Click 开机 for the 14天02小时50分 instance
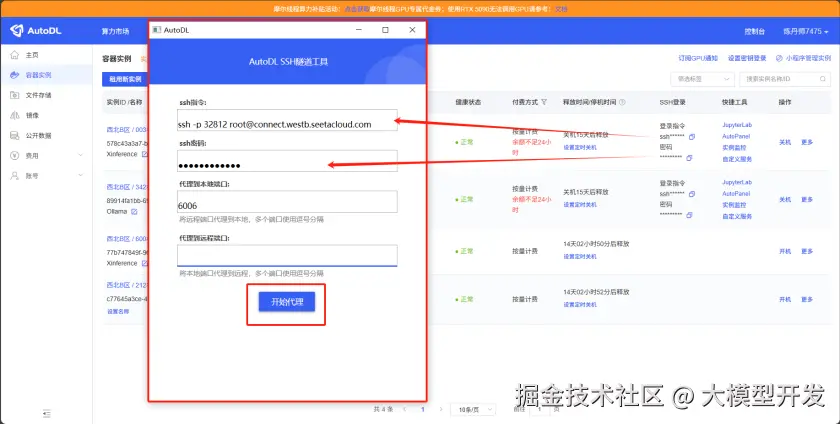Screen dimensions: 840x424 [785, 251]
